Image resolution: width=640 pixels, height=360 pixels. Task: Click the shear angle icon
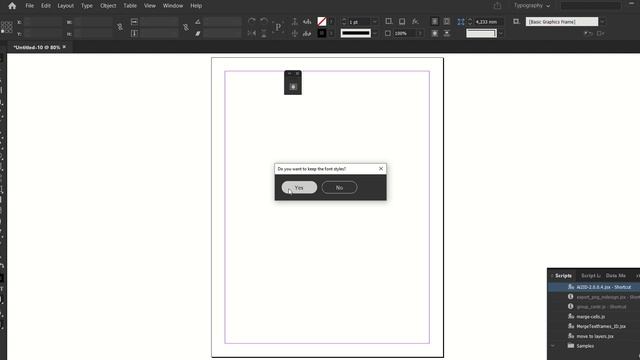coord(198,33)
